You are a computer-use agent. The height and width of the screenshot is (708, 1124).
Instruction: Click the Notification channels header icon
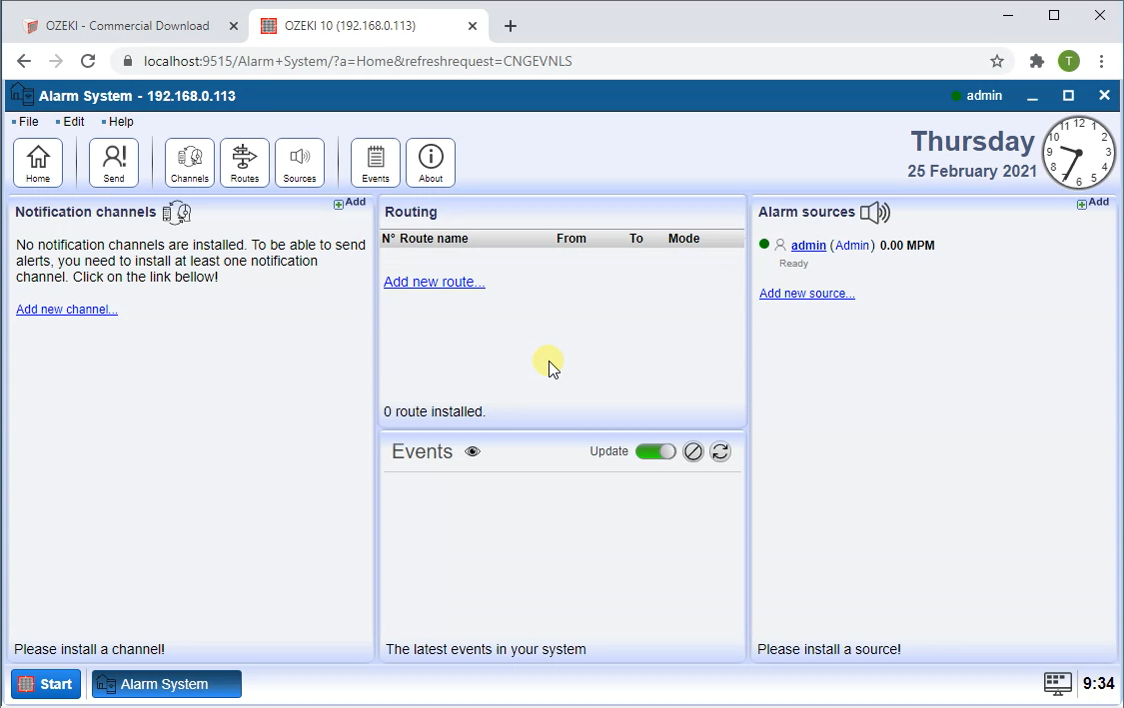click(x=176, y=213)
